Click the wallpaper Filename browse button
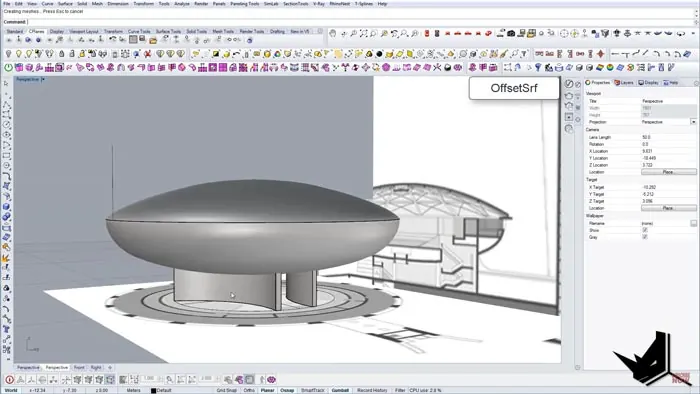 [693, 223]
